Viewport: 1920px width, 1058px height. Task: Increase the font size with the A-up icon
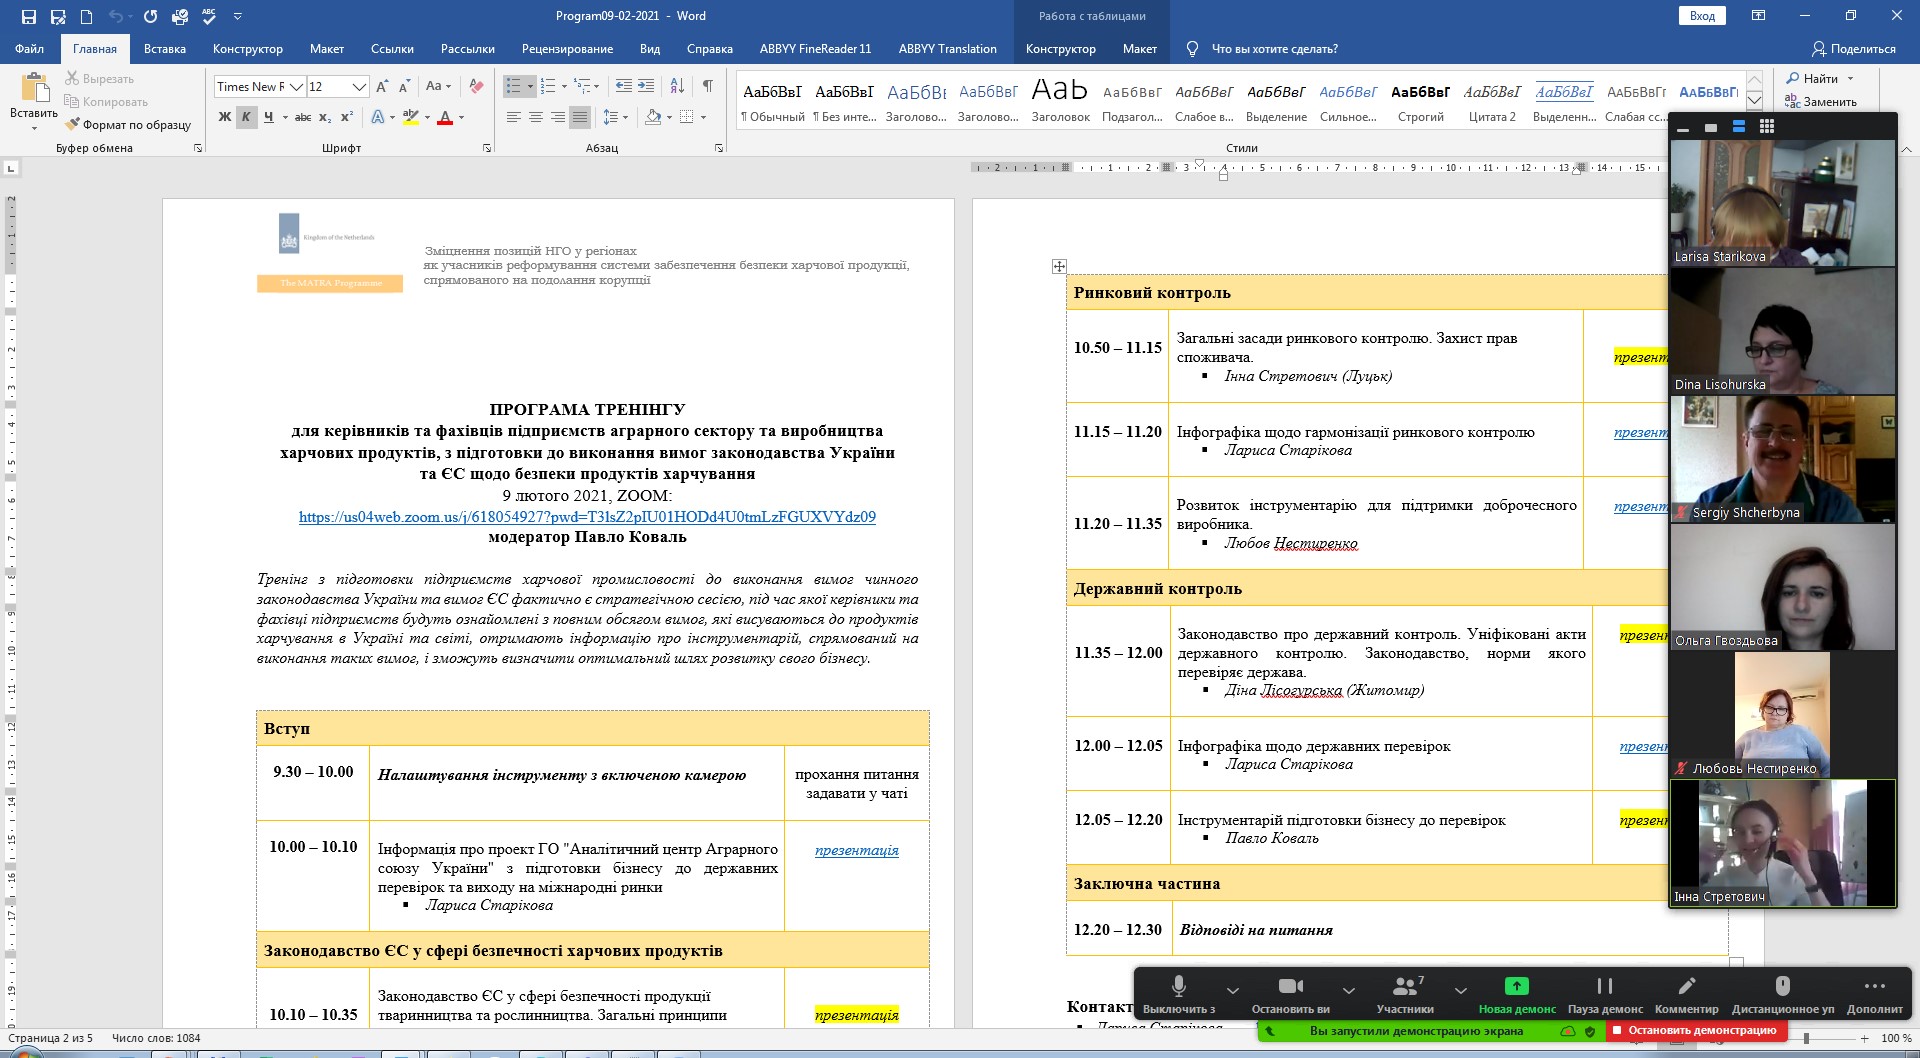click(x=382, y=87)
